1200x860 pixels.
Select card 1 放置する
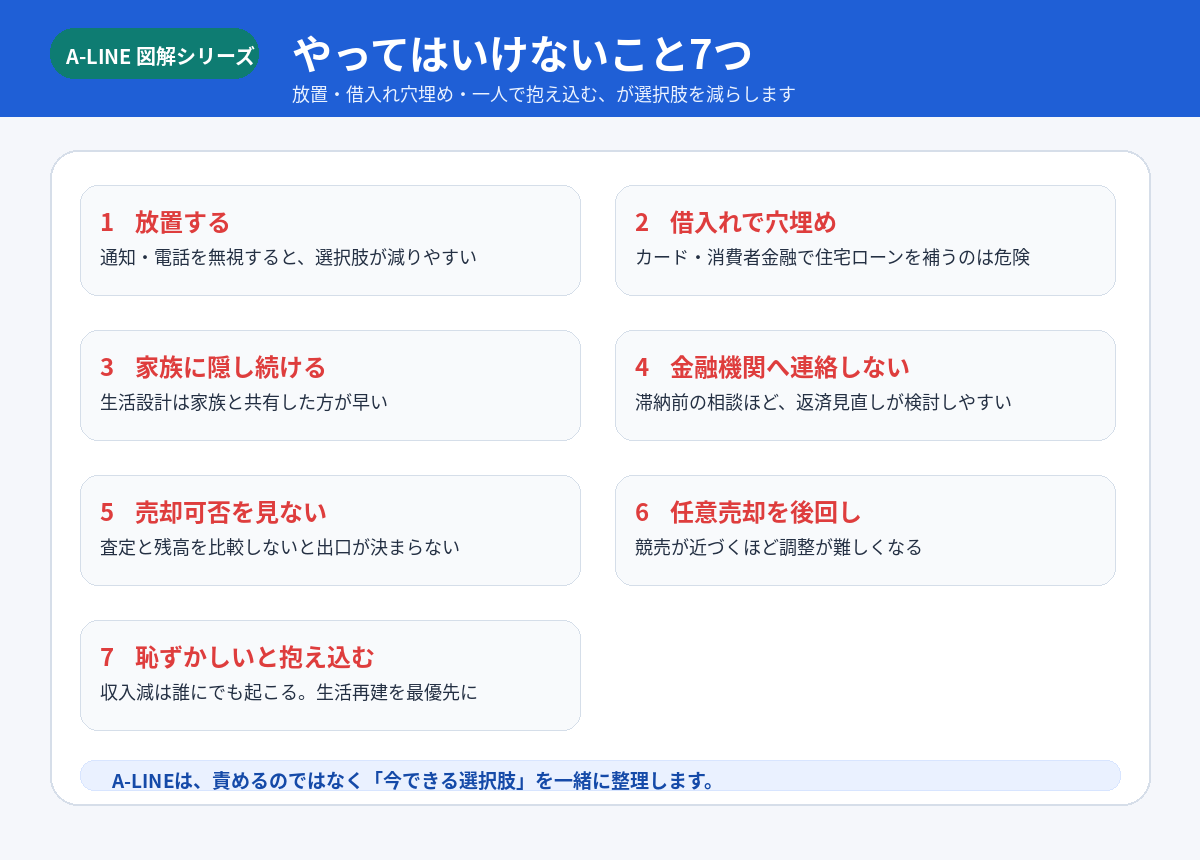(330, 240)
